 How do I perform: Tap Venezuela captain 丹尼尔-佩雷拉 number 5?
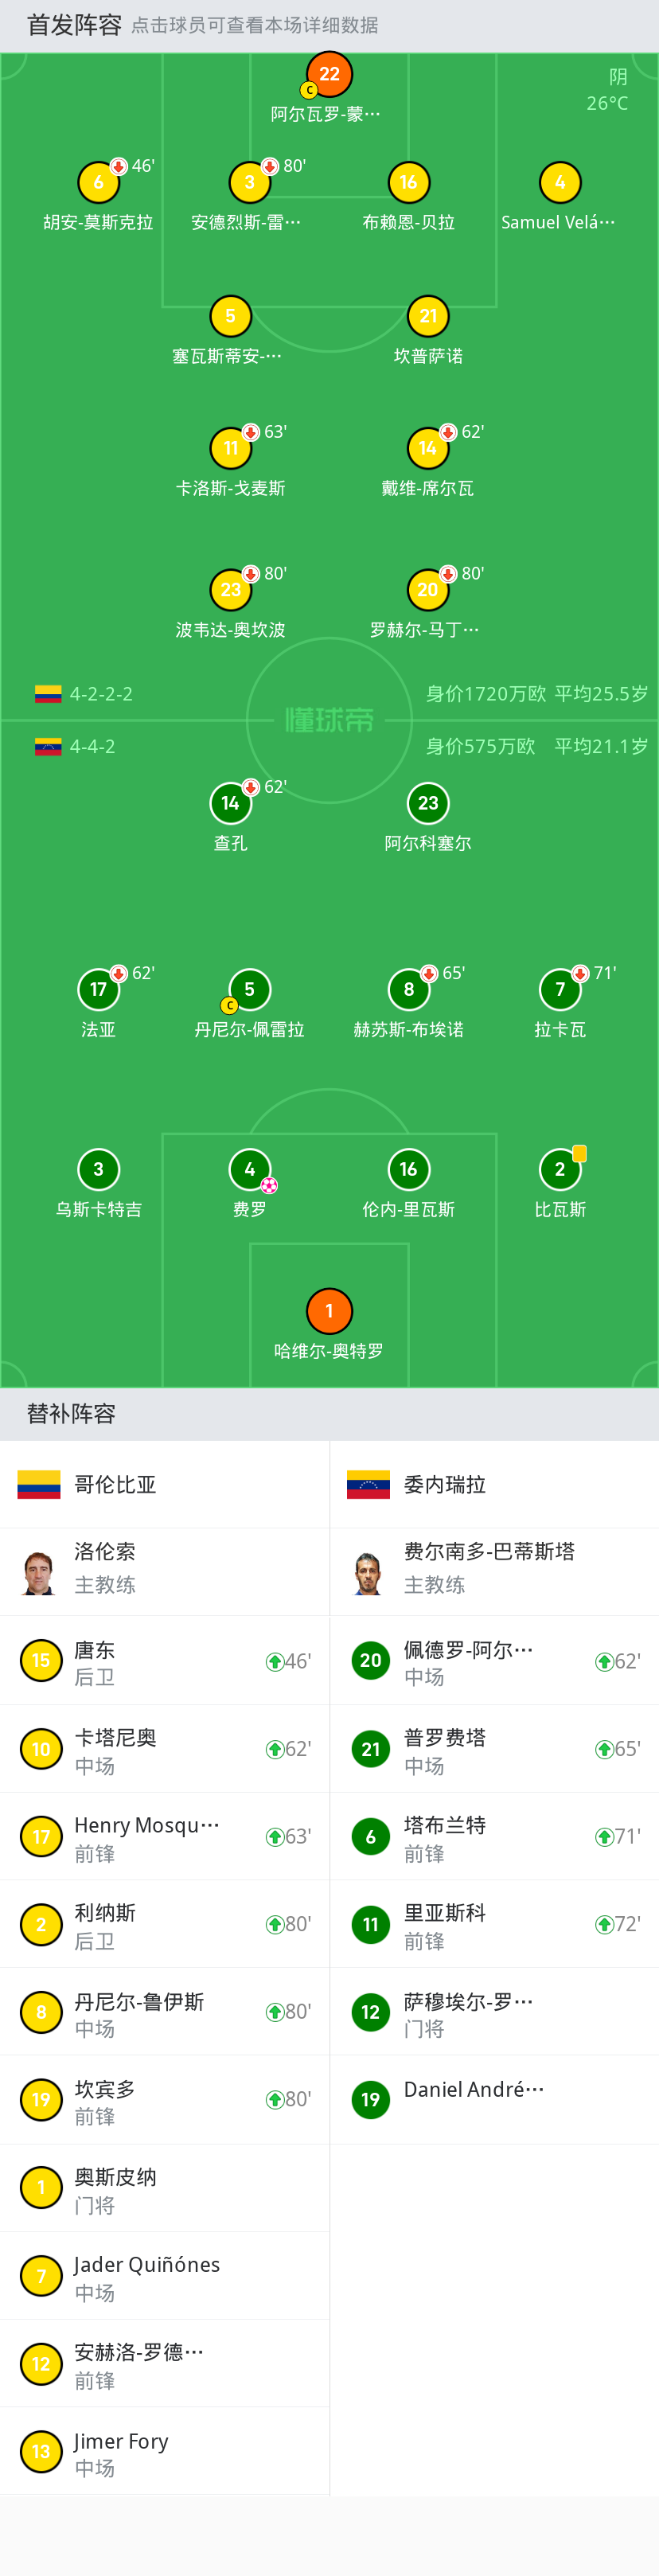click(x=249, y=990)
